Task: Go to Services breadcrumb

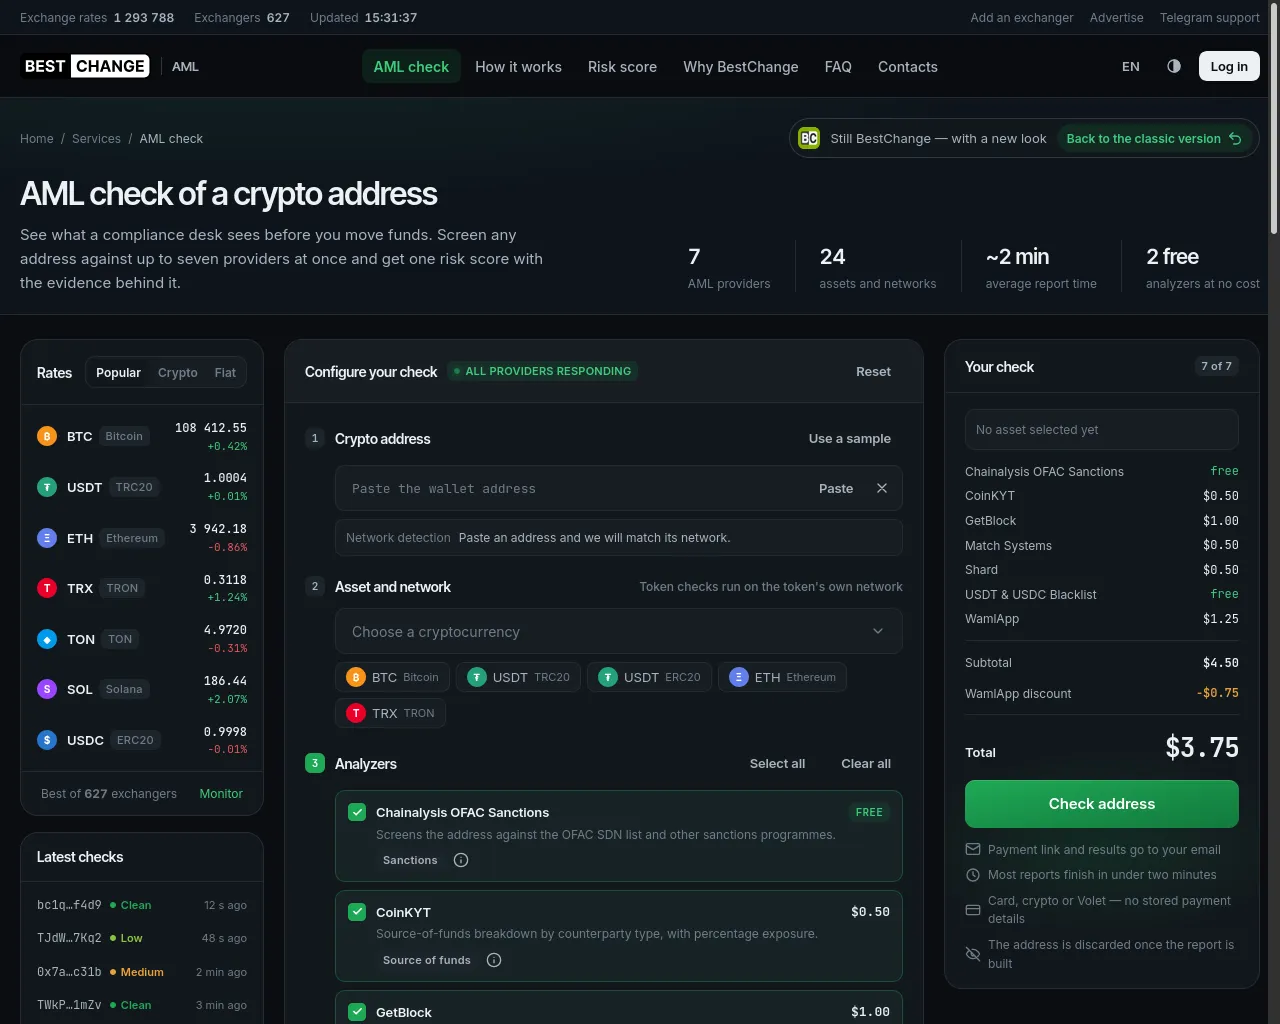Action: coord(96,138)
